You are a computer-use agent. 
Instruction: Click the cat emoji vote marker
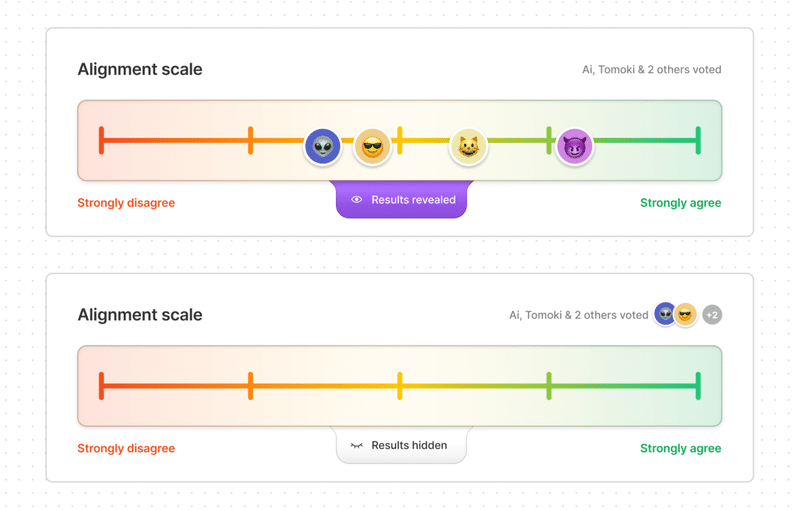468,147
